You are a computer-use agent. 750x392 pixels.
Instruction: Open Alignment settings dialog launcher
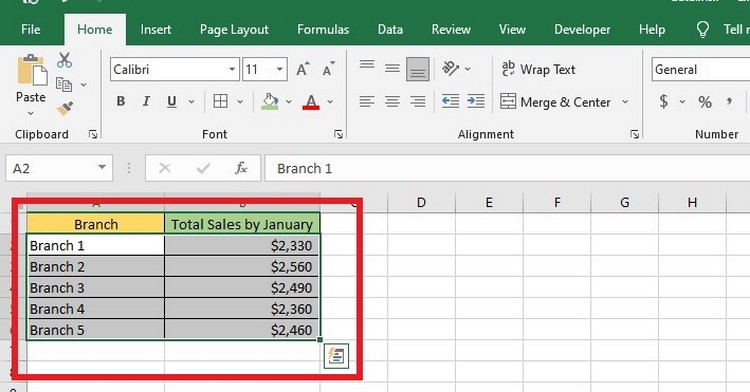tap(635, 135)
